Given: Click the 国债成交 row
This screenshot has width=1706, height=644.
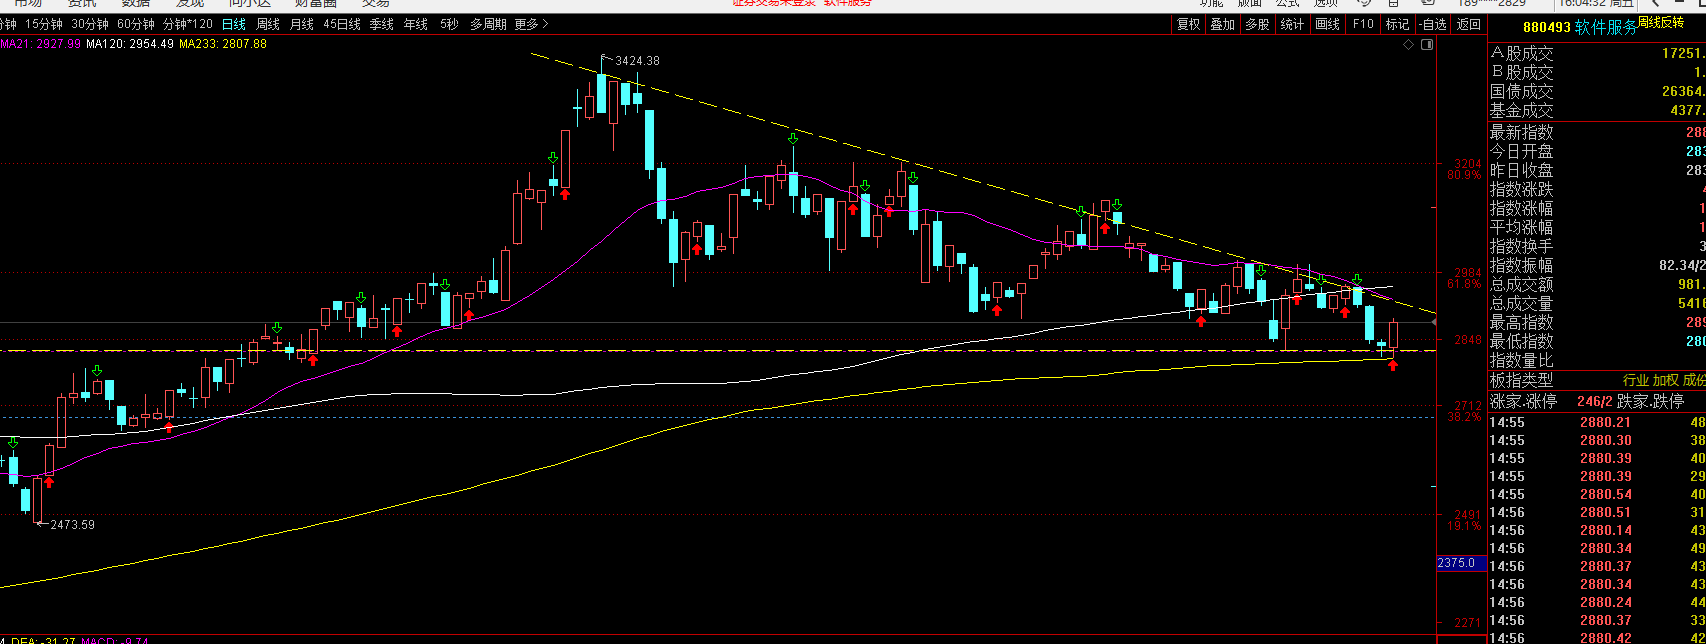Looking at the screenshot, I should (1597, 91).
